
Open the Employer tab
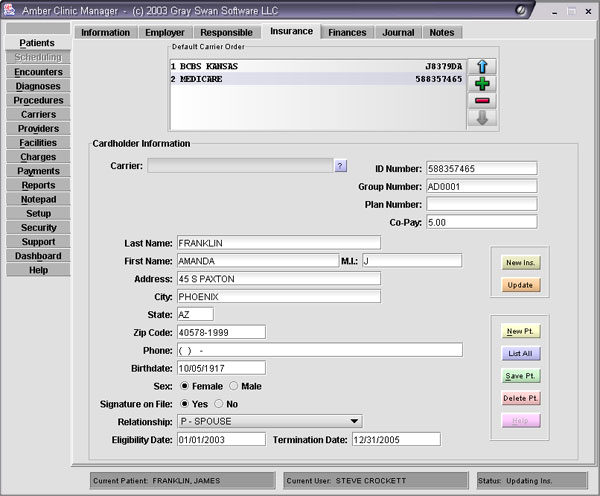(x=165, y=32)
